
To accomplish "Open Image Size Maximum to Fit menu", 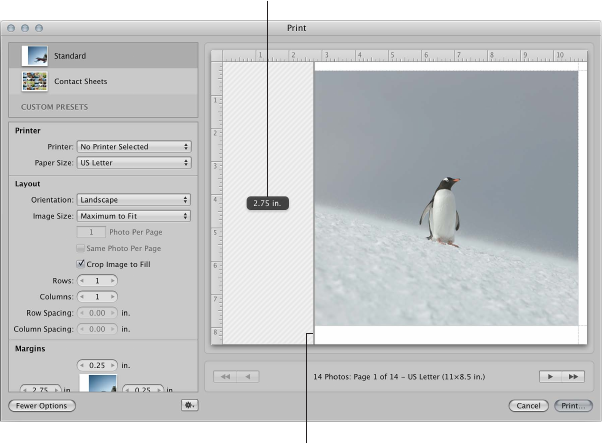I will [134, 216].
